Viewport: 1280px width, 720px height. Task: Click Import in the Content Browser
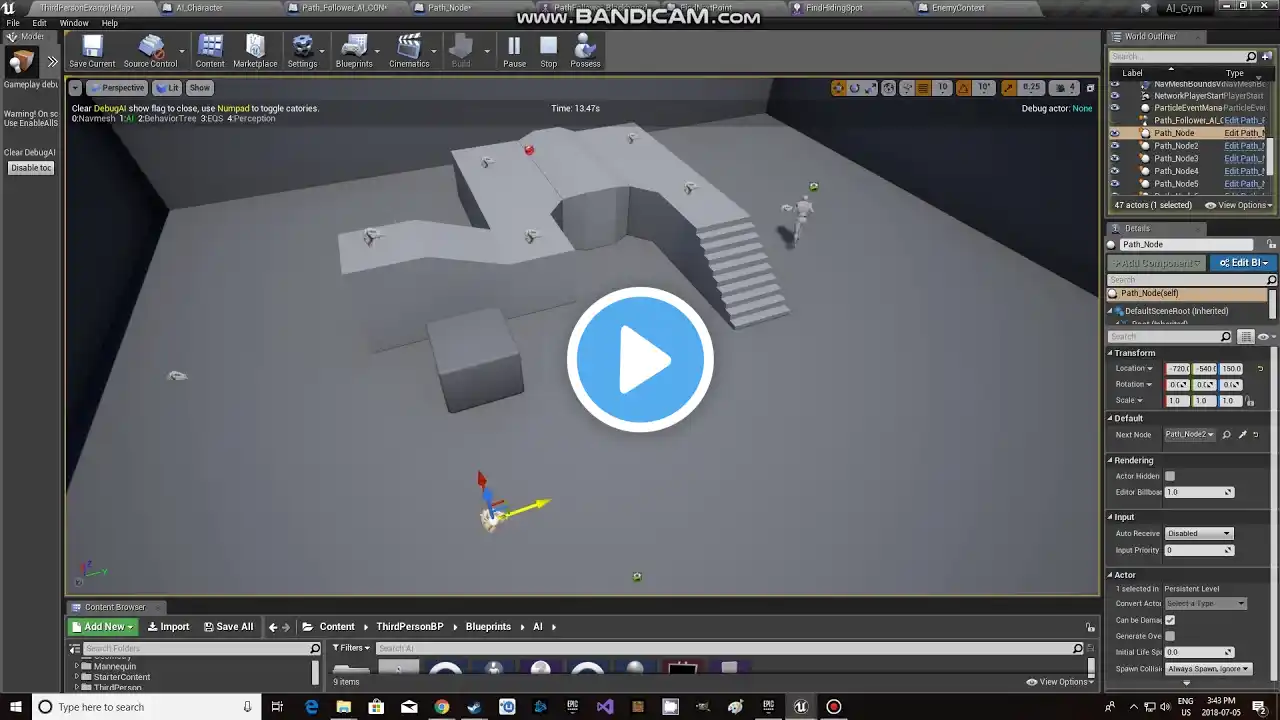tap(168, 627)
